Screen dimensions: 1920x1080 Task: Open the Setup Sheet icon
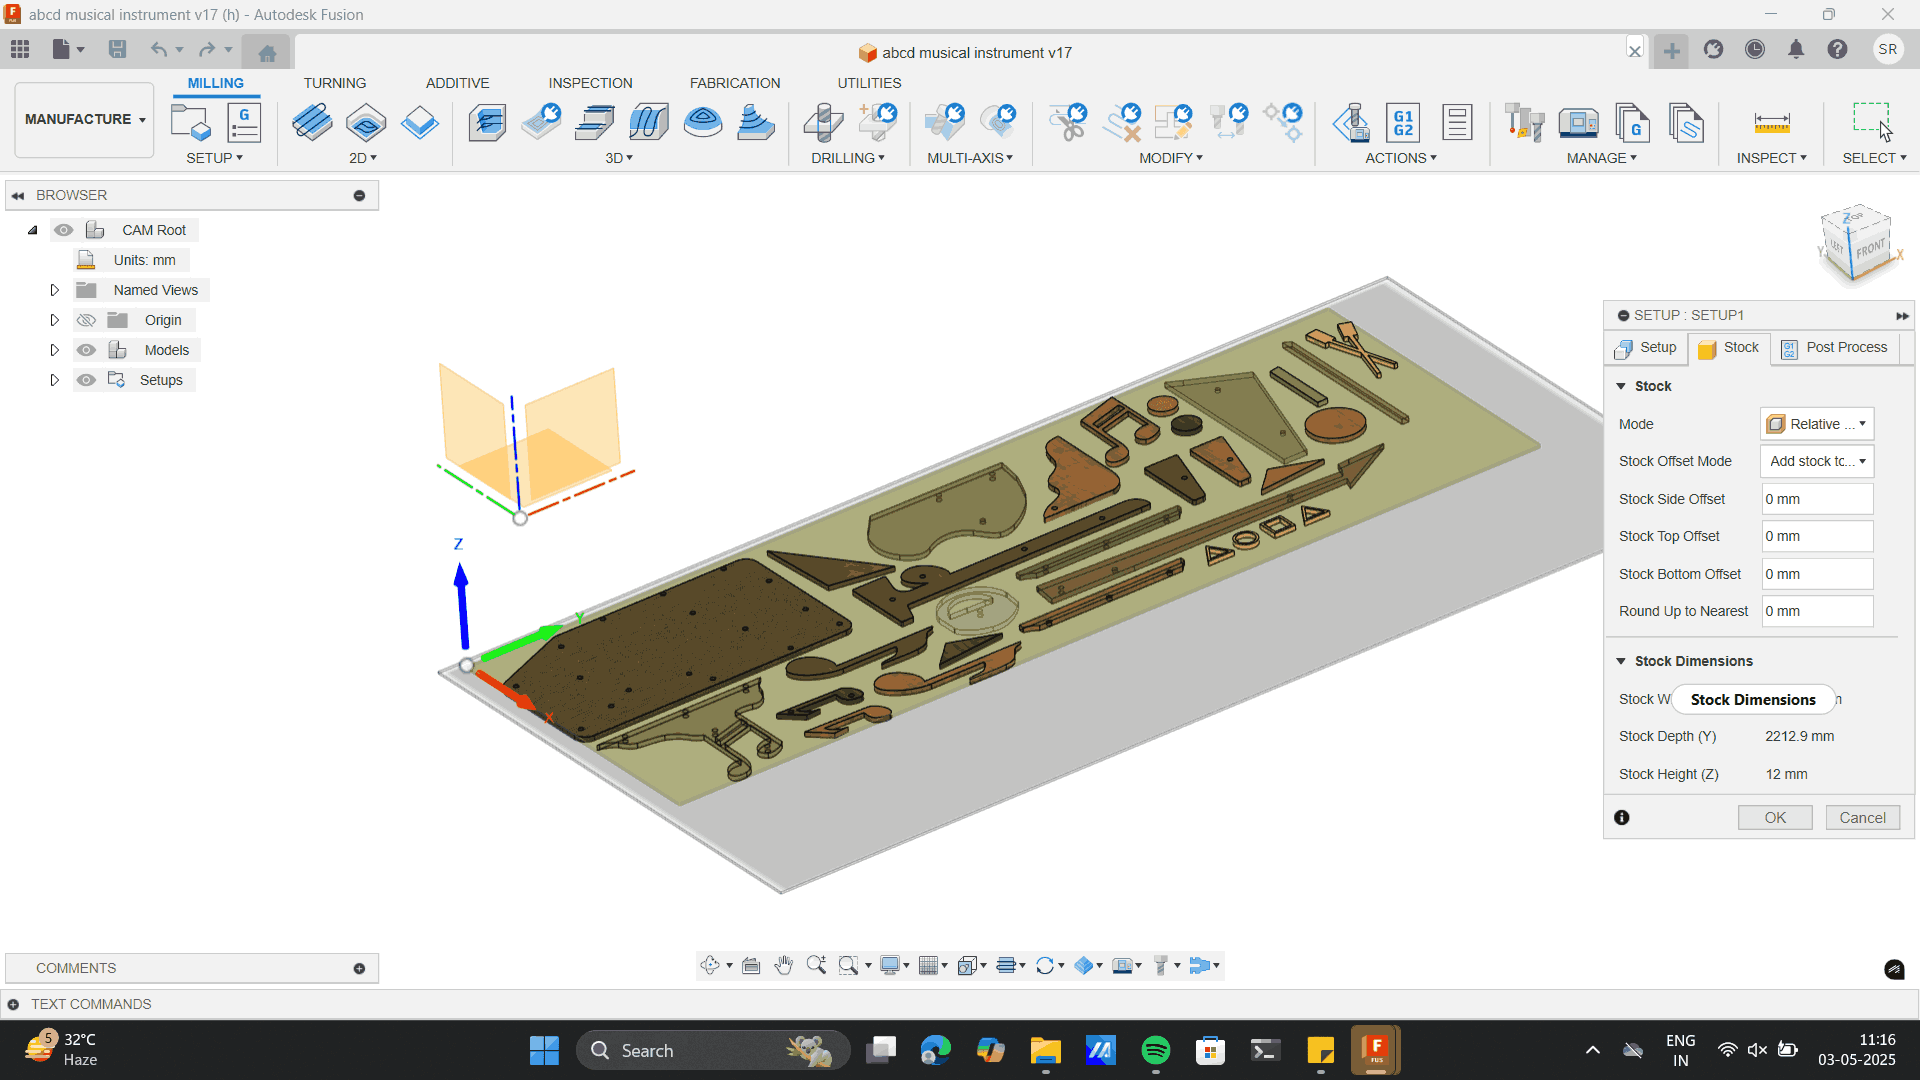pyautogui.click(x=1457, y=122)
